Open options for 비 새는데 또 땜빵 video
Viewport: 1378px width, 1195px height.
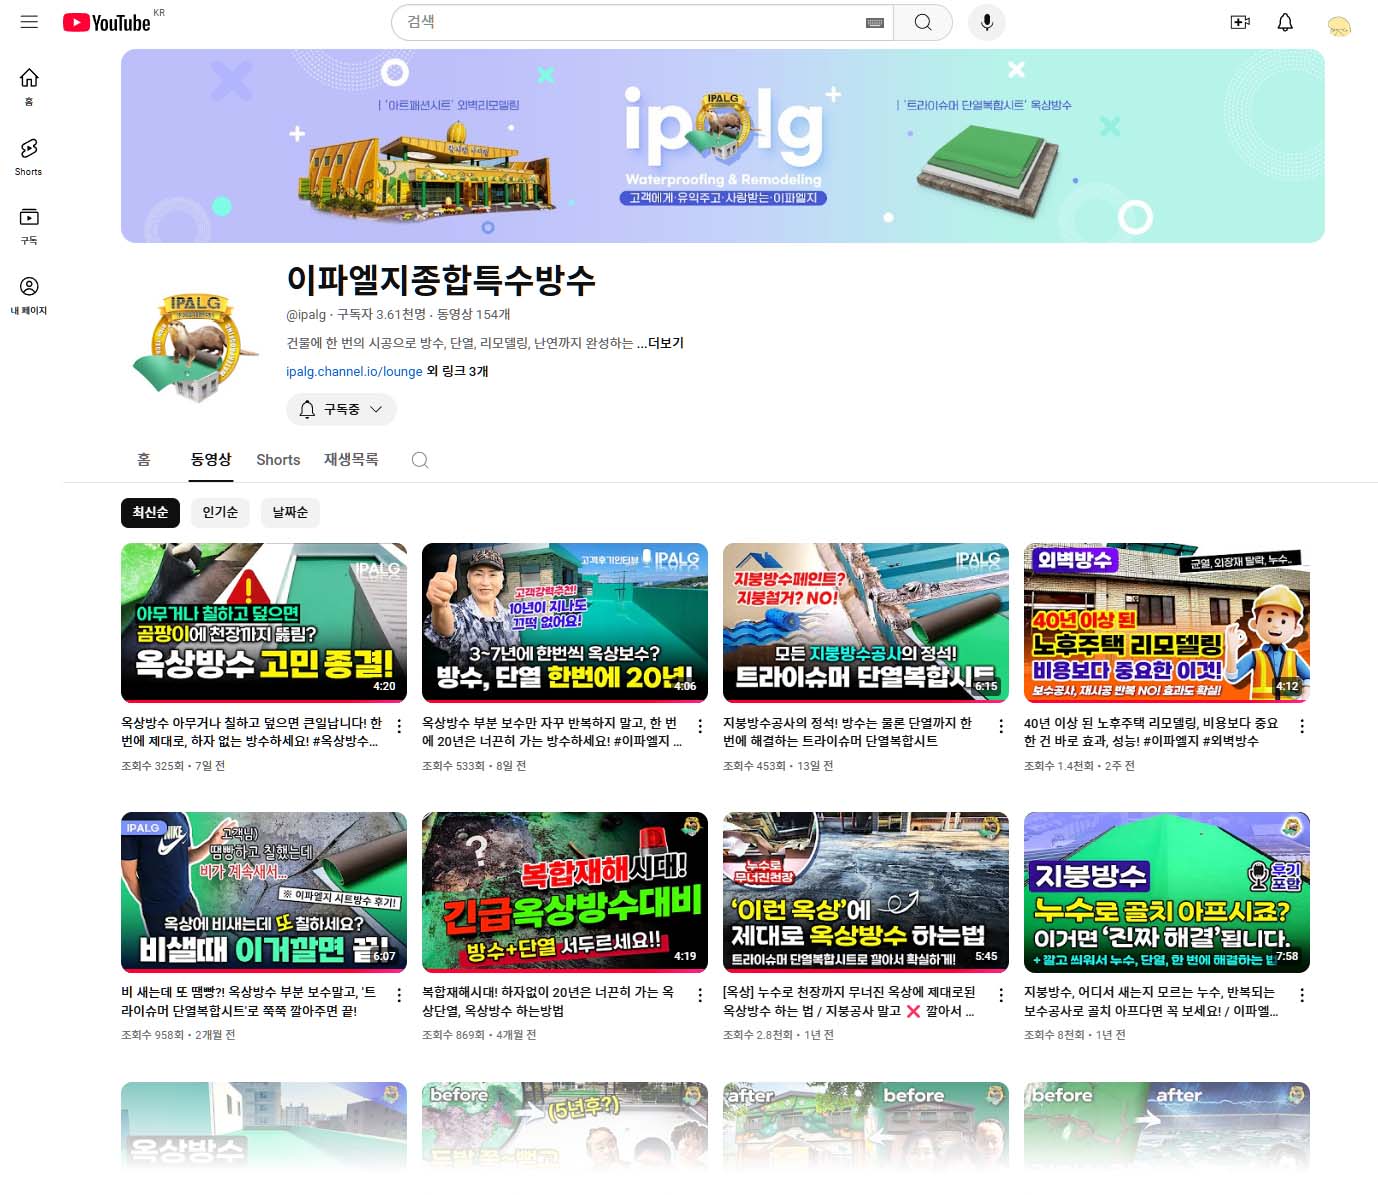pyautogui.click(x=399, y=996)
